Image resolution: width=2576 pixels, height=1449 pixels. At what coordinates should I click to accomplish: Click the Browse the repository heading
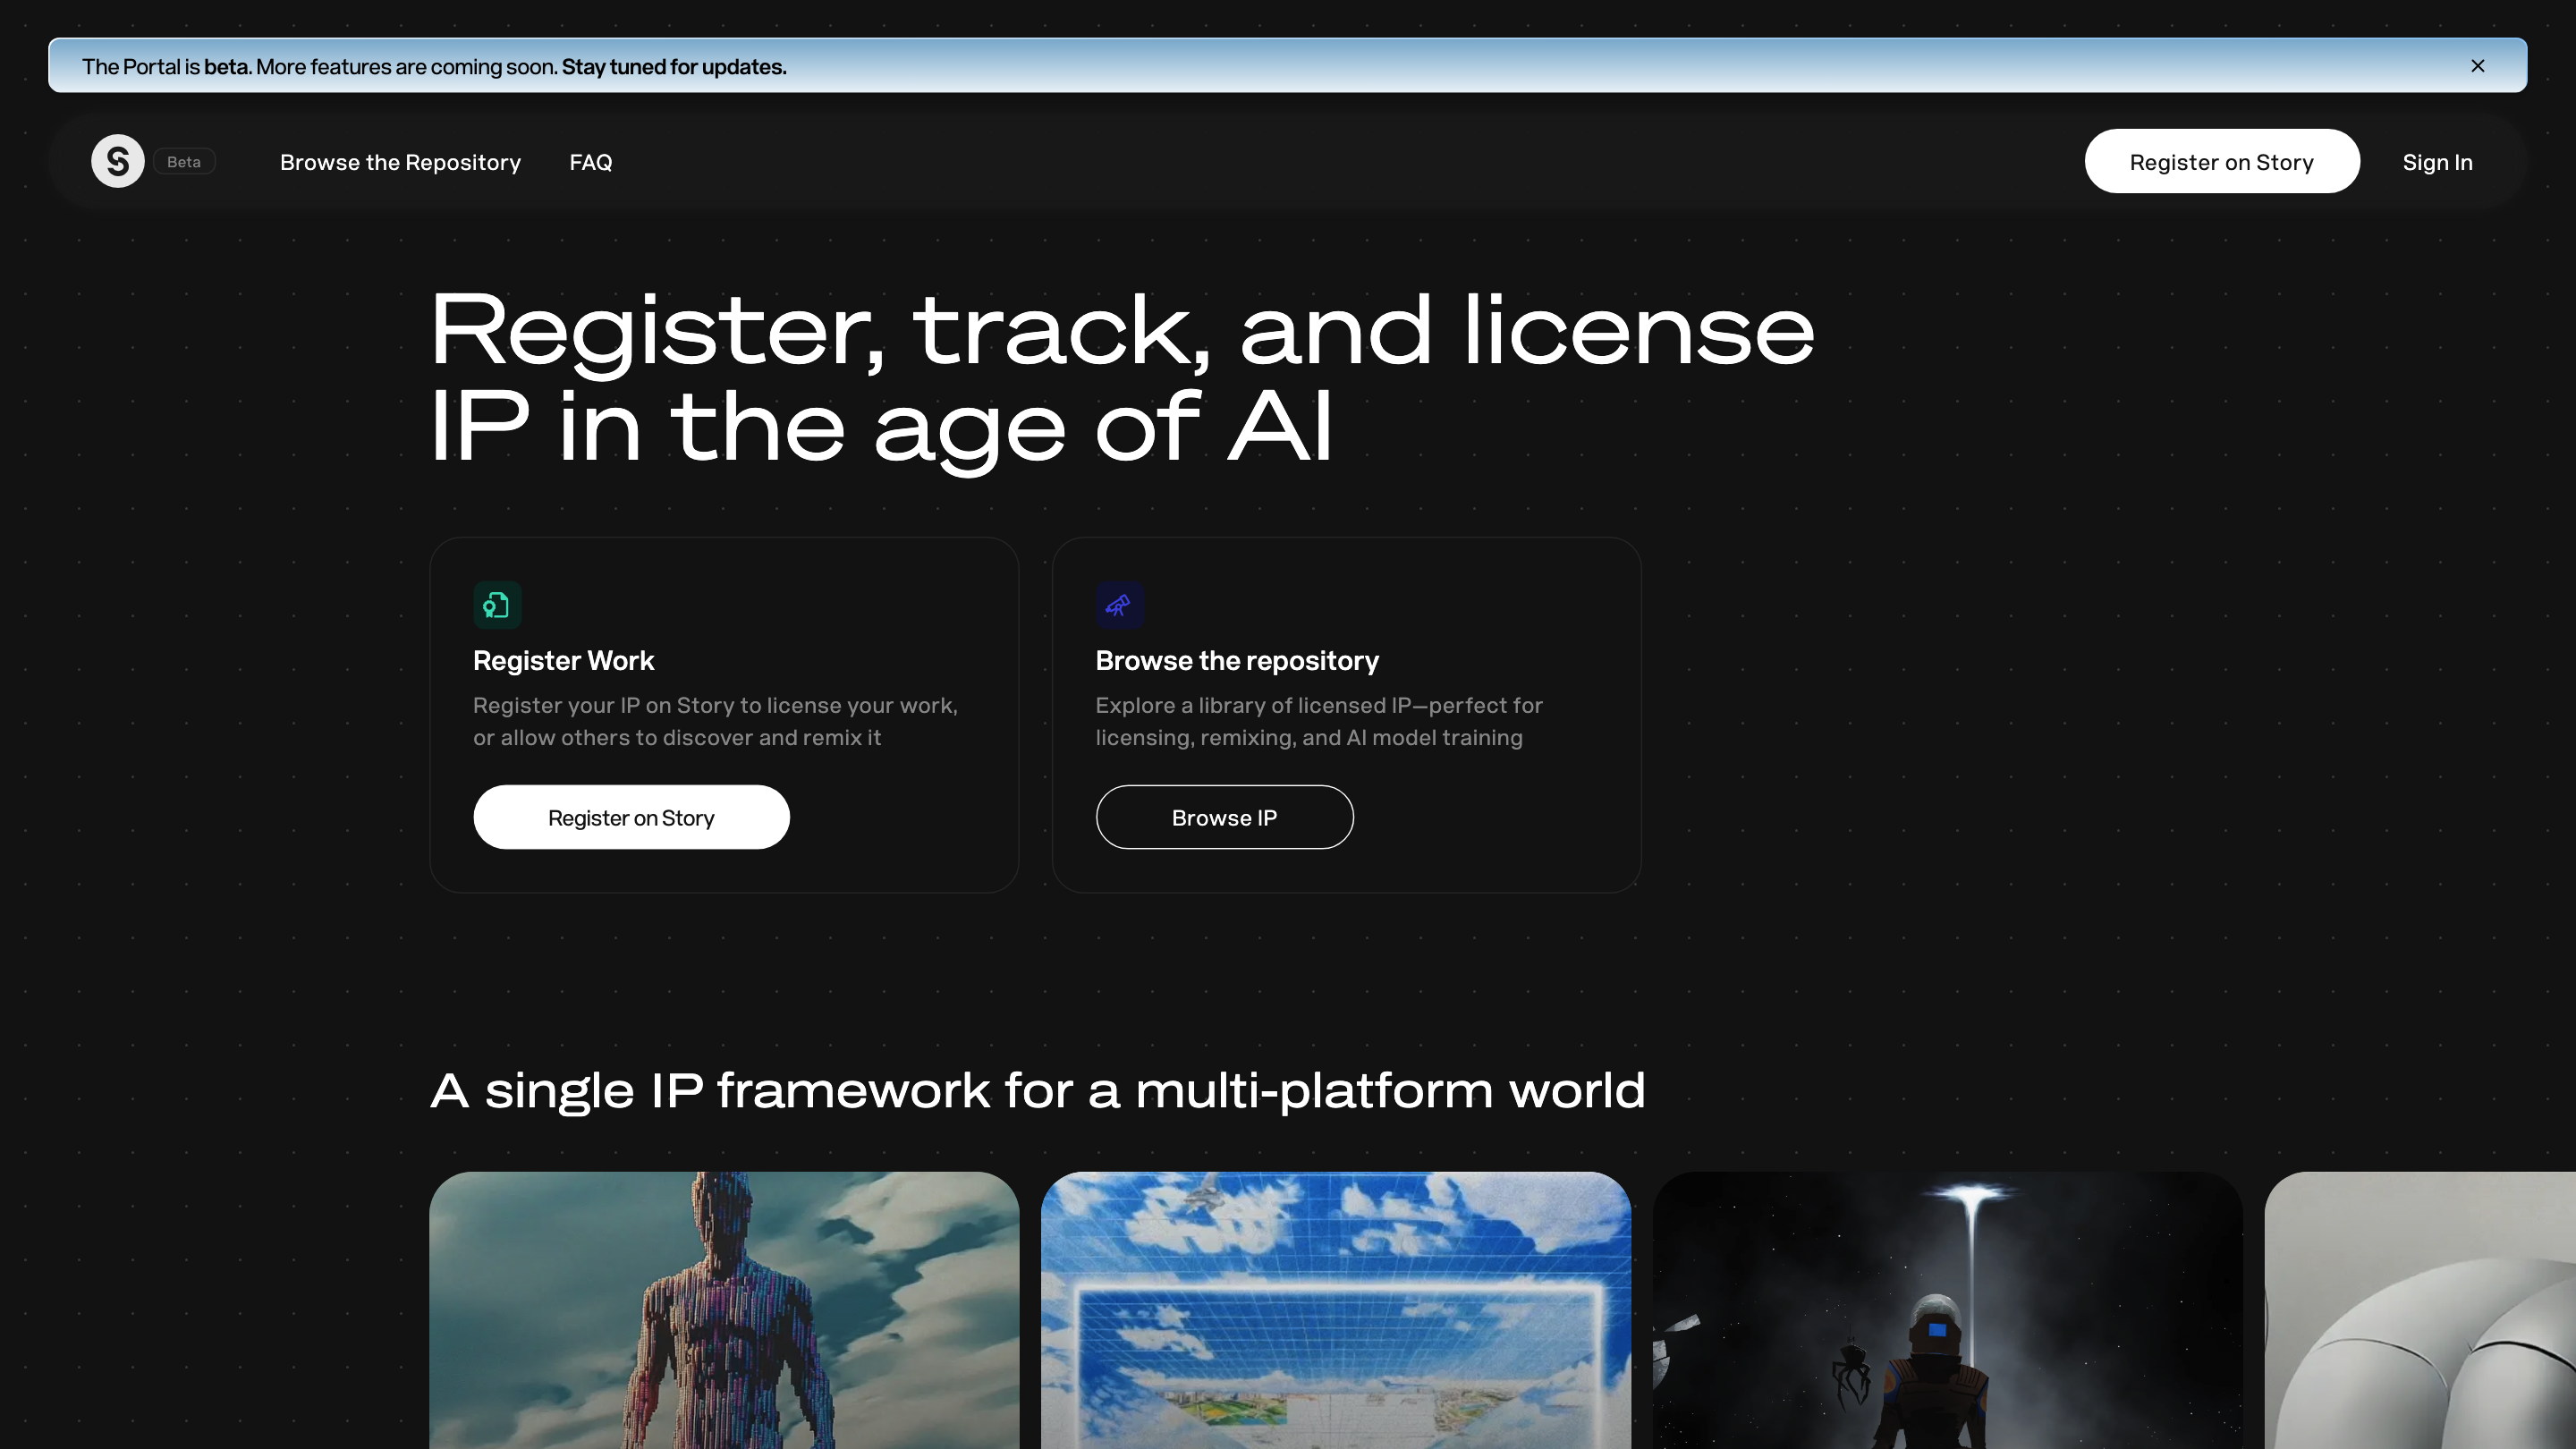coord(1236,660)
